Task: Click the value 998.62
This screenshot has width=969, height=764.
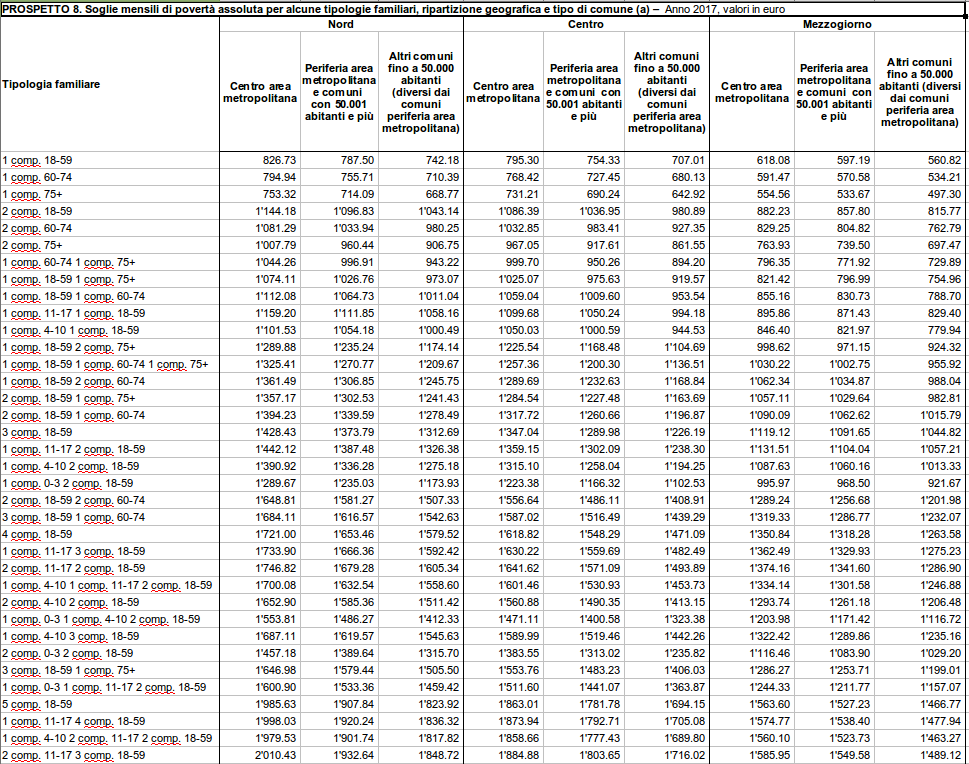Action: click(x=773, y=347)
